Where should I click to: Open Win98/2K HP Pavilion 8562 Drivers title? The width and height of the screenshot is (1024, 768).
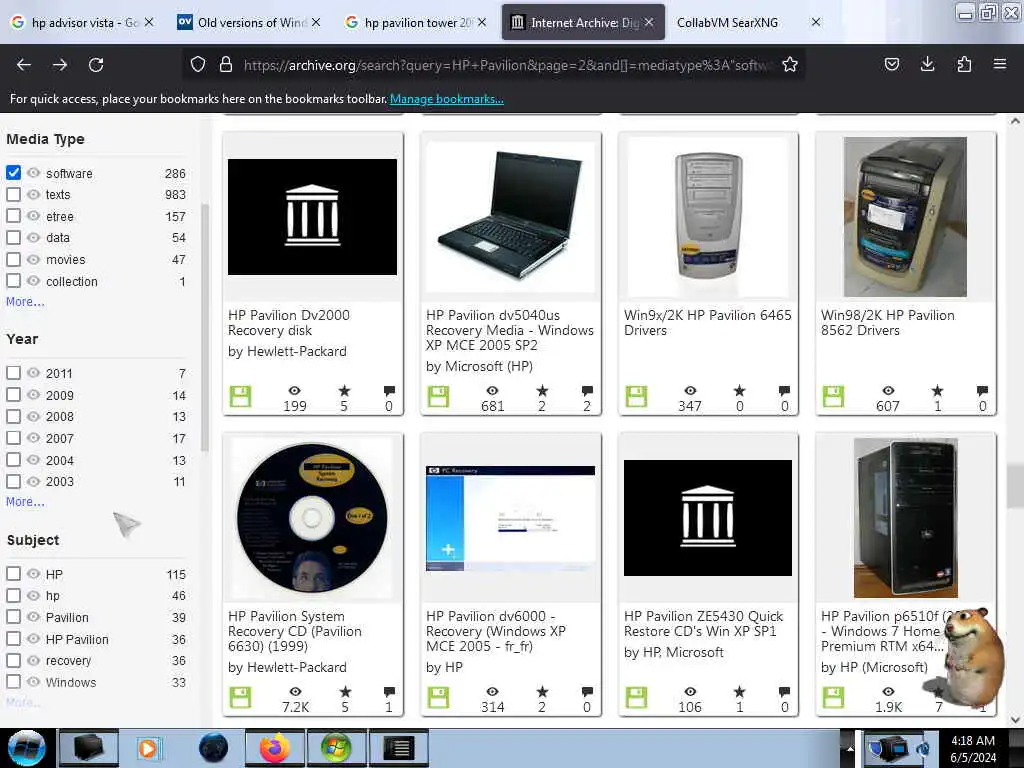888,323
